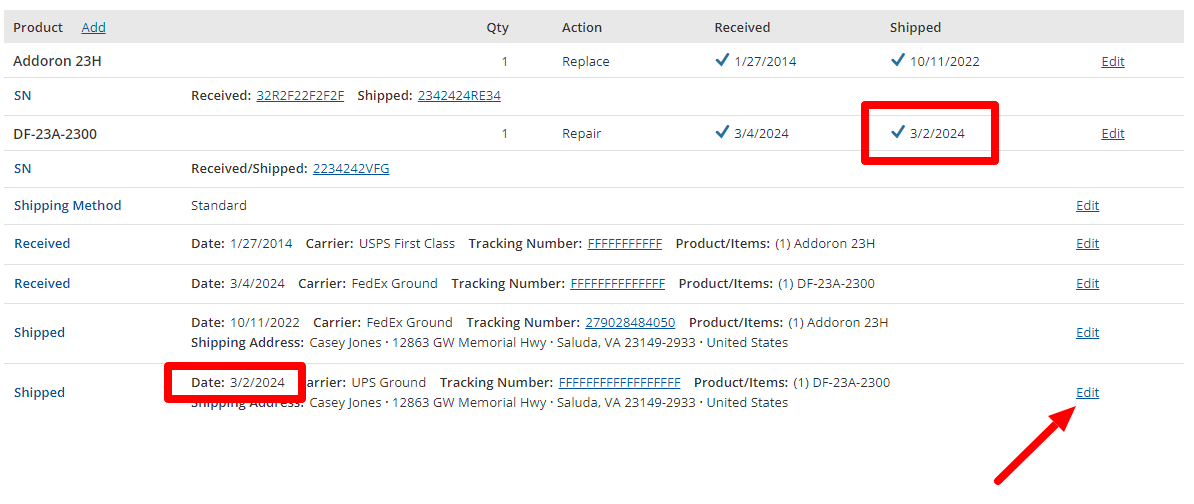This screenshot has width=1194, height=504.
Task: Click the 1/27/2014 received checkmark
Action: pyautogui.click(x=722, y=61)
